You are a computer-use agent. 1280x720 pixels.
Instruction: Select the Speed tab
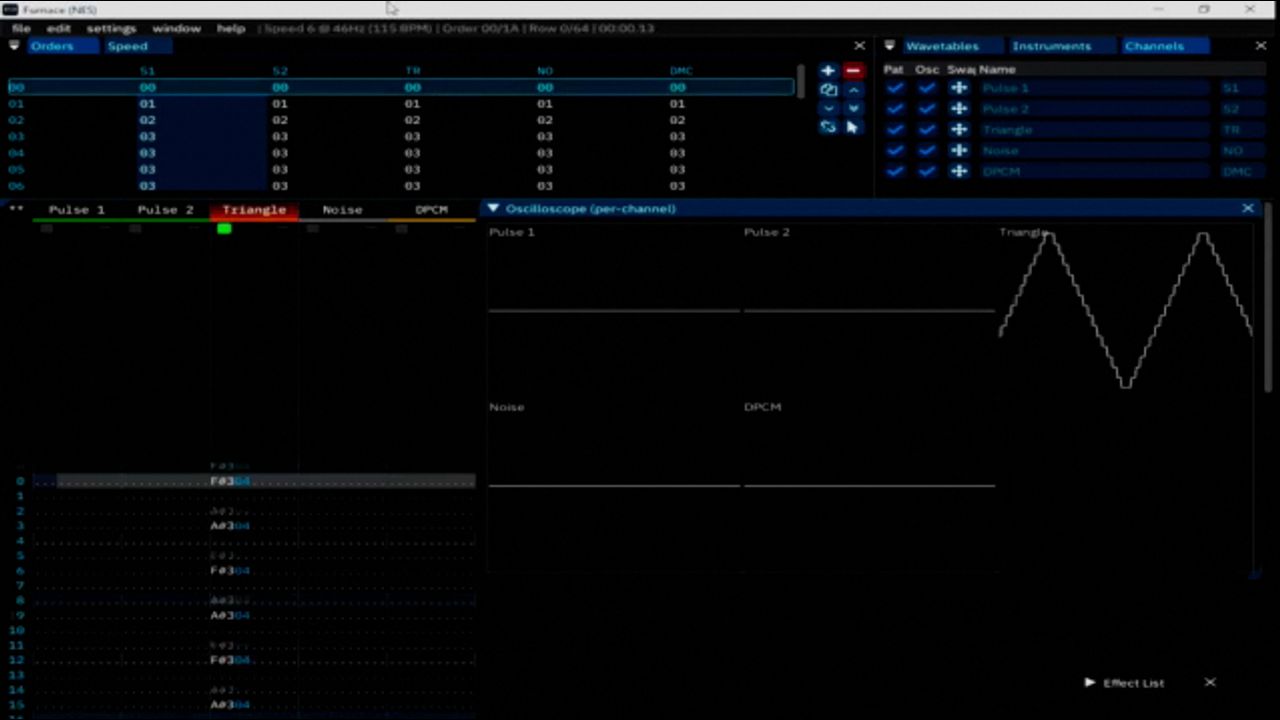pos(127,46)
